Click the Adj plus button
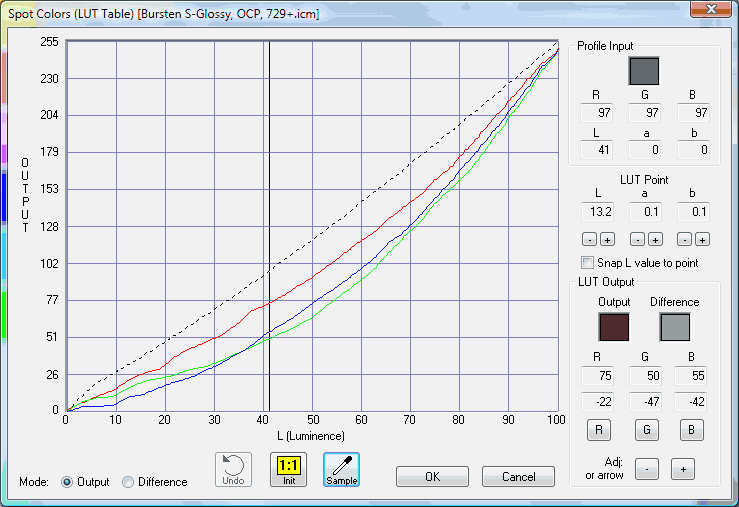739x507 pixels. pyautogui.click(x=683, y=469)
